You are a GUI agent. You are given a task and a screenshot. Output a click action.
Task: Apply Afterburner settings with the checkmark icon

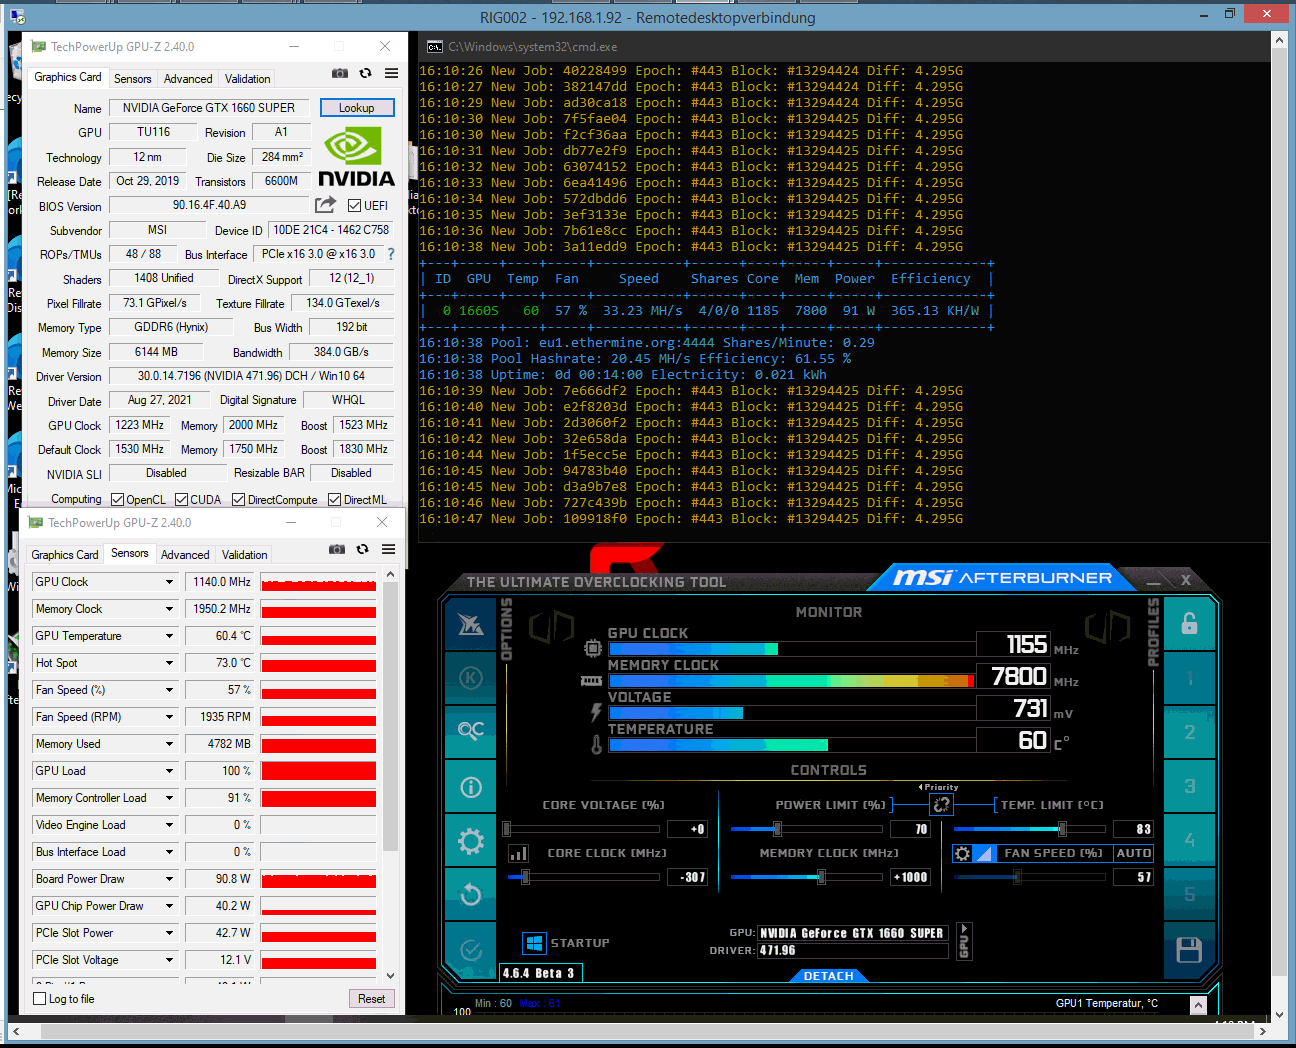click(x=471, y=949)
